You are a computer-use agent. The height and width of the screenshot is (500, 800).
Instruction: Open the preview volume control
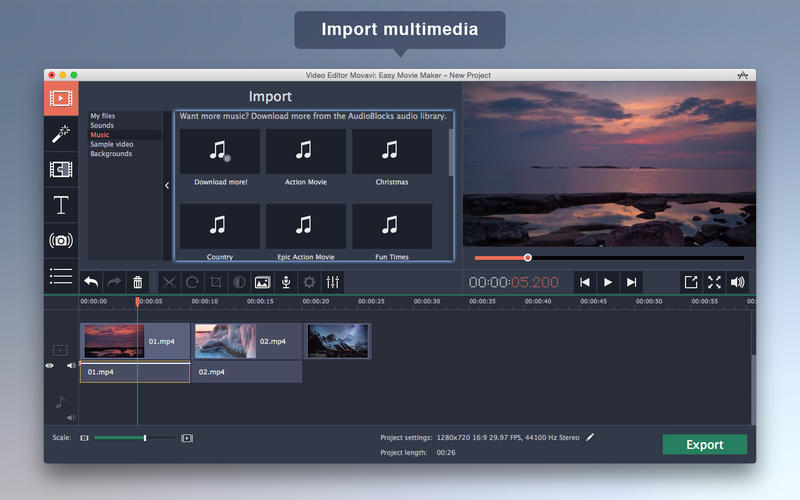click(738, 283)
